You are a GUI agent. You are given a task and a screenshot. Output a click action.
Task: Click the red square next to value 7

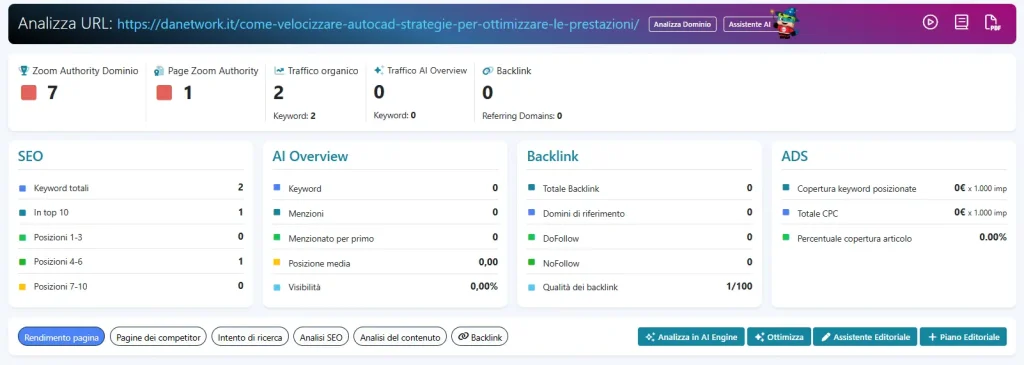click(x=29, y=93)
